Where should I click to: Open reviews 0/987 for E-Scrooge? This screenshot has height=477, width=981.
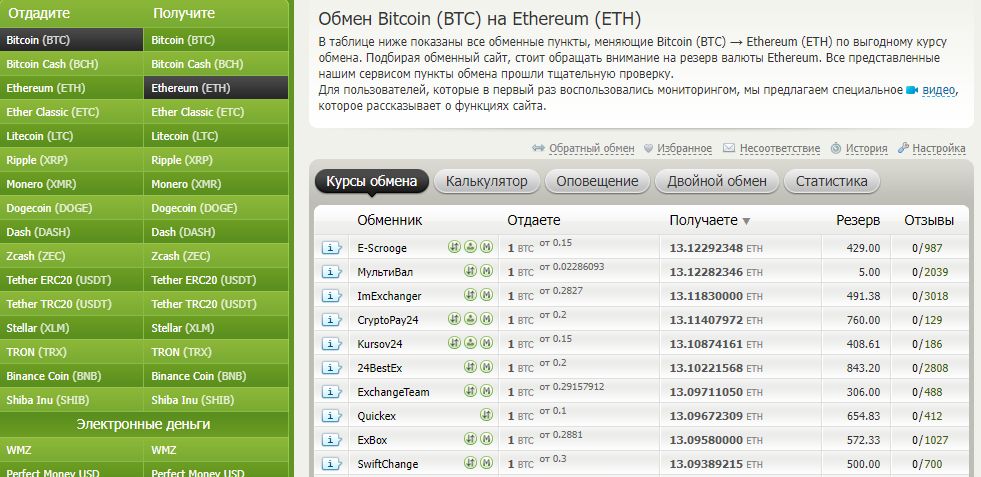pyautogui.click(x=927, y=248)
